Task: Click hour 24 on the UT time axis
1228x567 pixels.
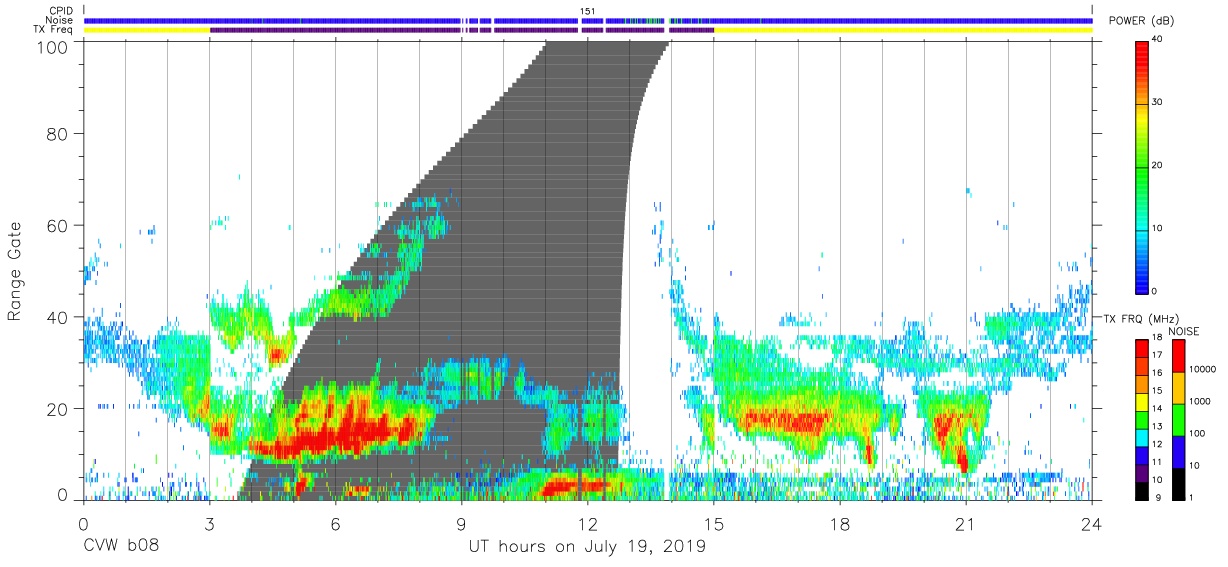Action: point(1092,524)
